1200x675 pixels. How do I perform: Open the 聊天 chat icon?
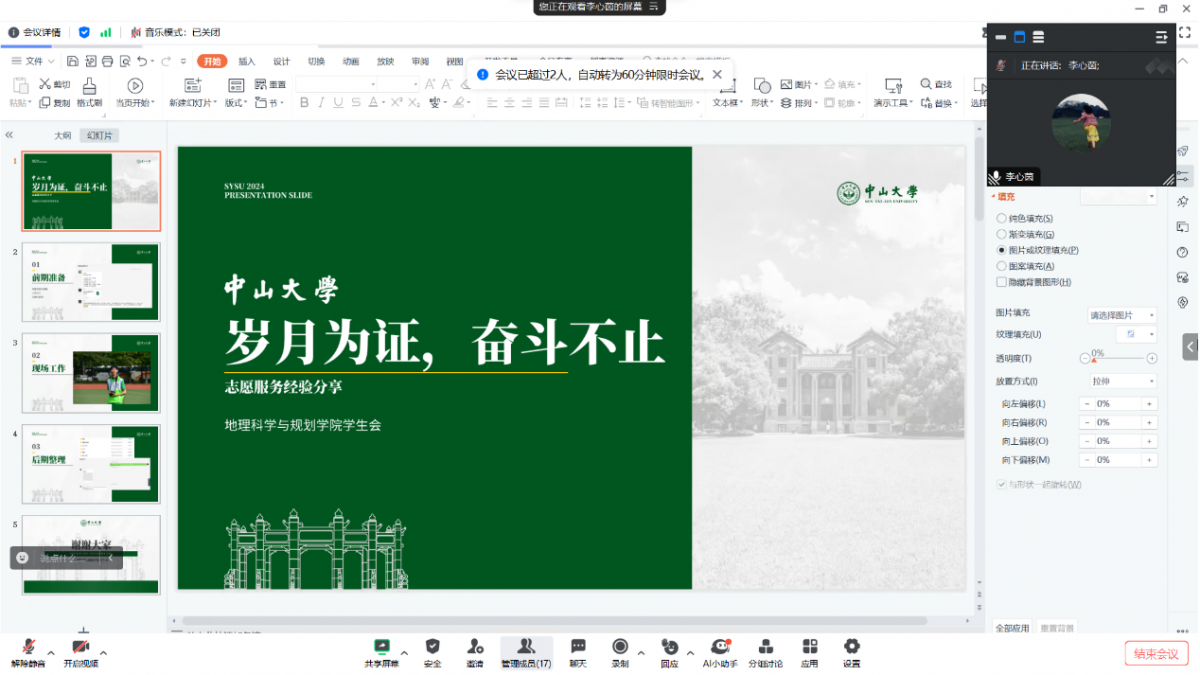pyautogui.click(x=578, y=648)
